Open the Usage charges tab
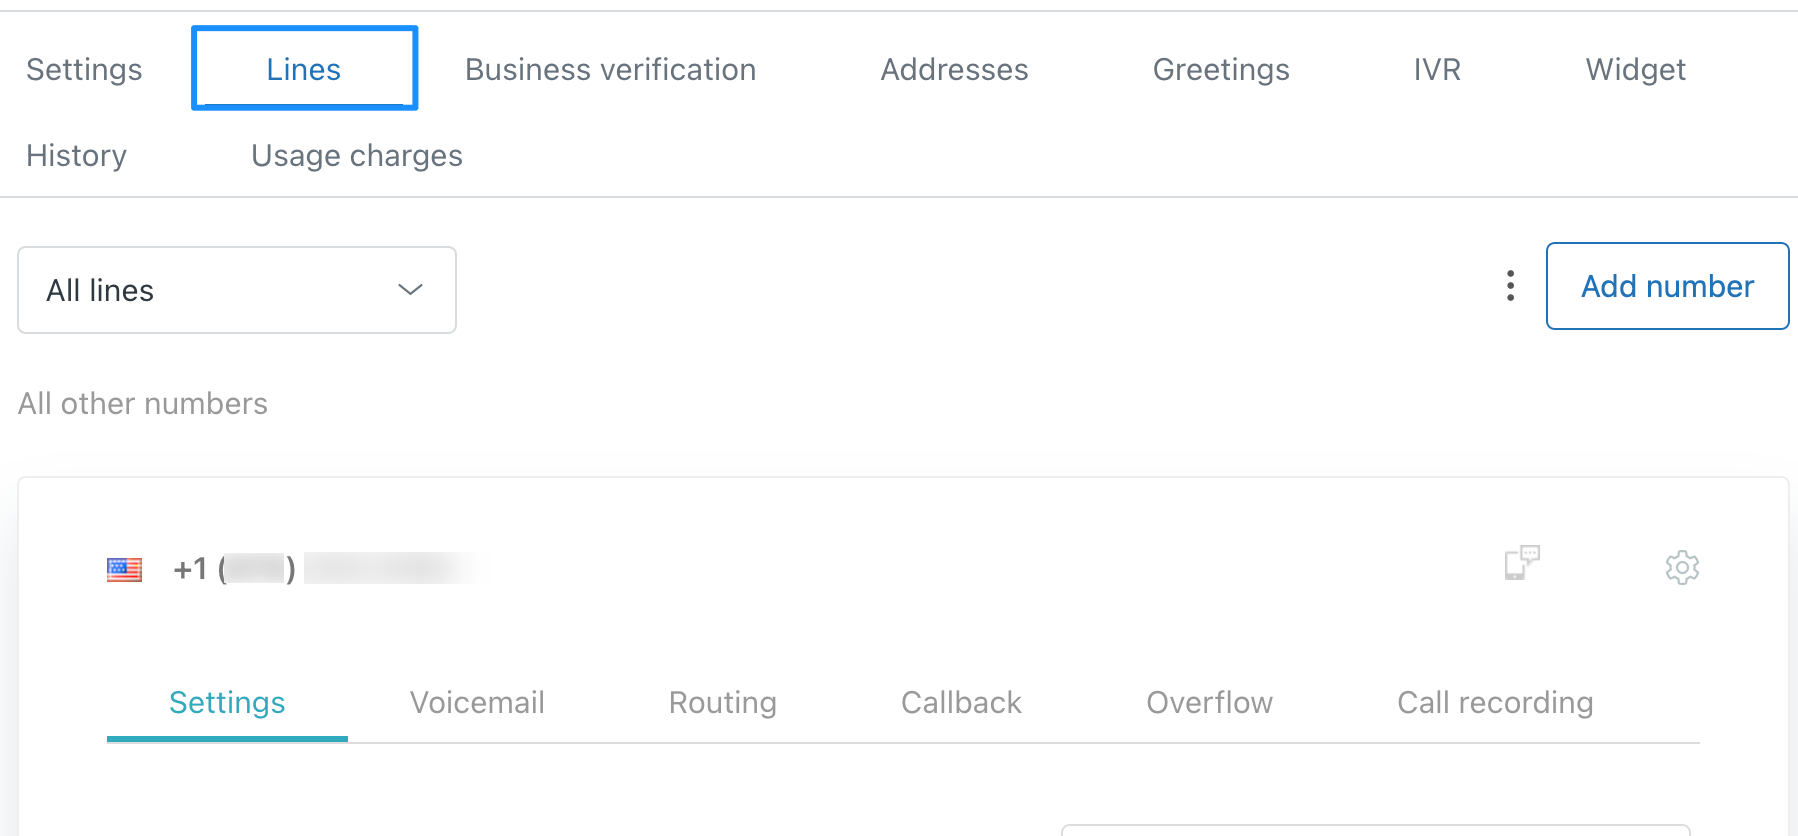 (x=357, y=155)
